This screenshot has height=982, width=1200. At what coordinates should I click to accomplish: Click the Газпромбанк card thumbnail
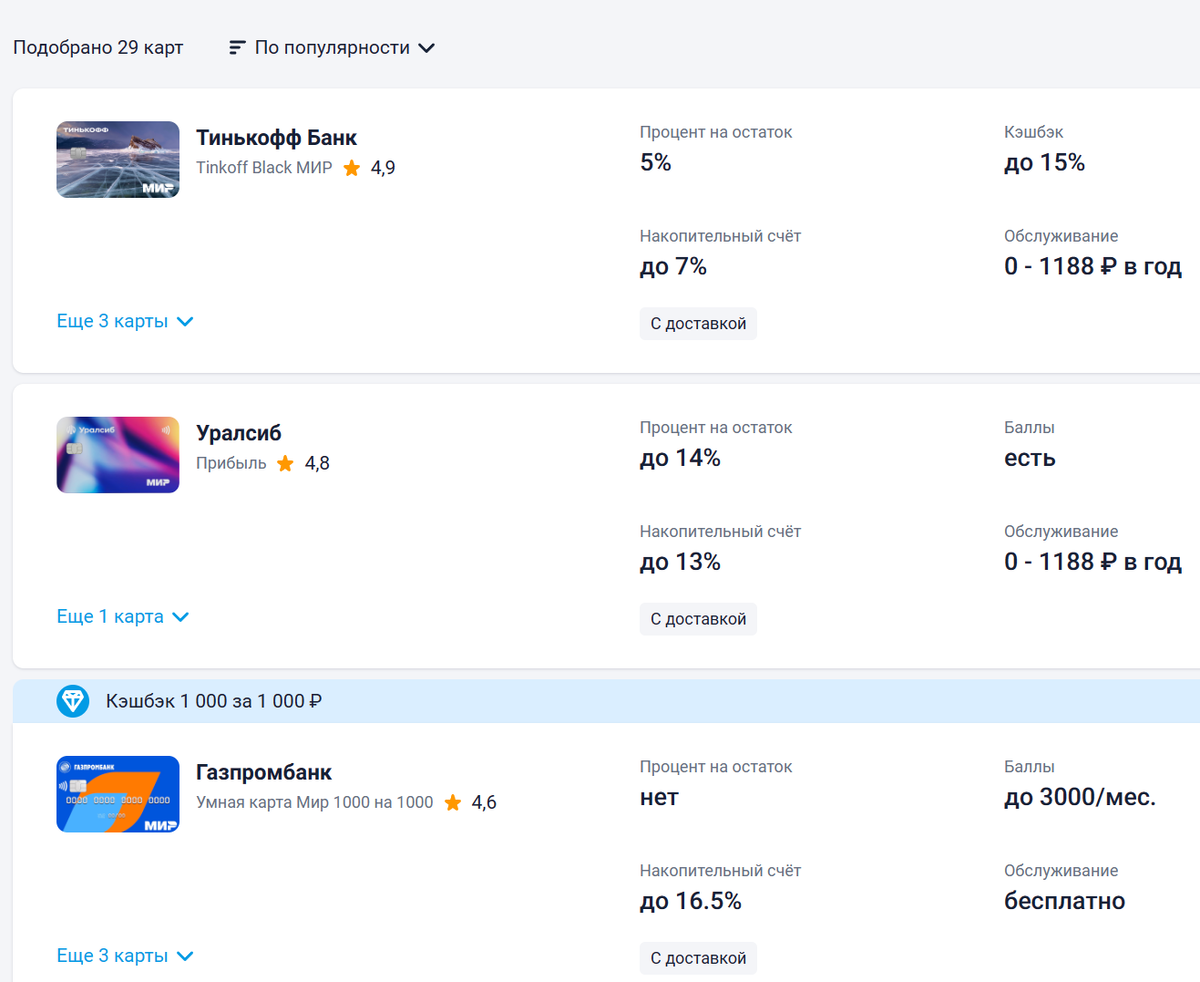tap(118, 795)
